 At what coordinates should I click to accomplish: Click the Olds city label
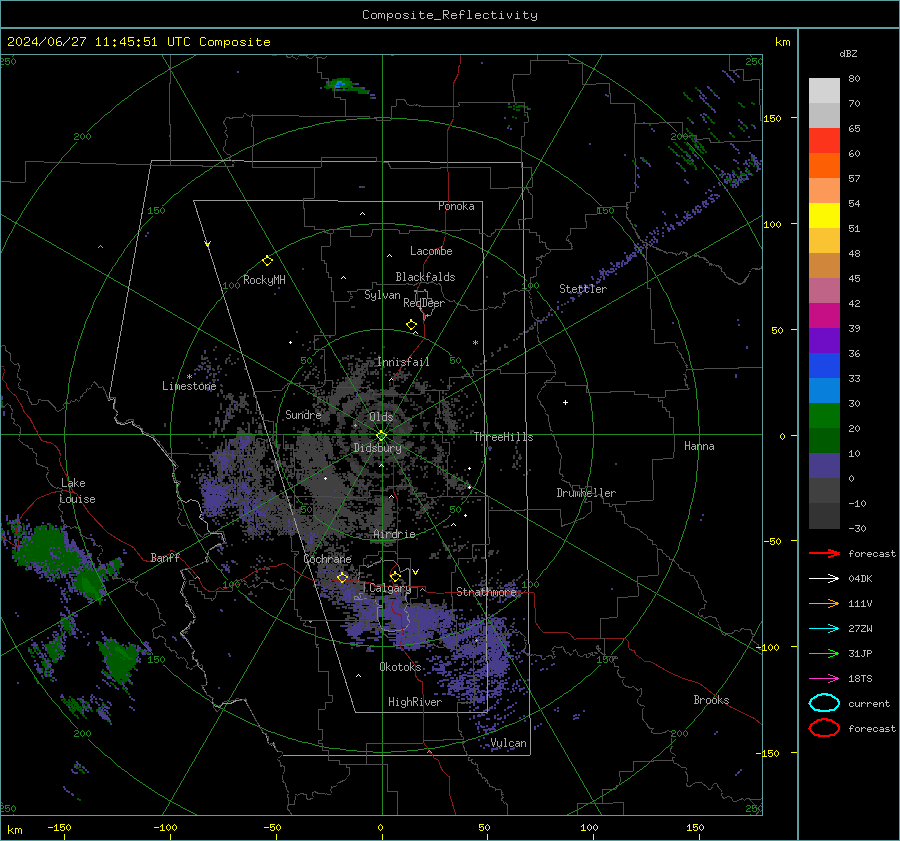pos(381,417)
